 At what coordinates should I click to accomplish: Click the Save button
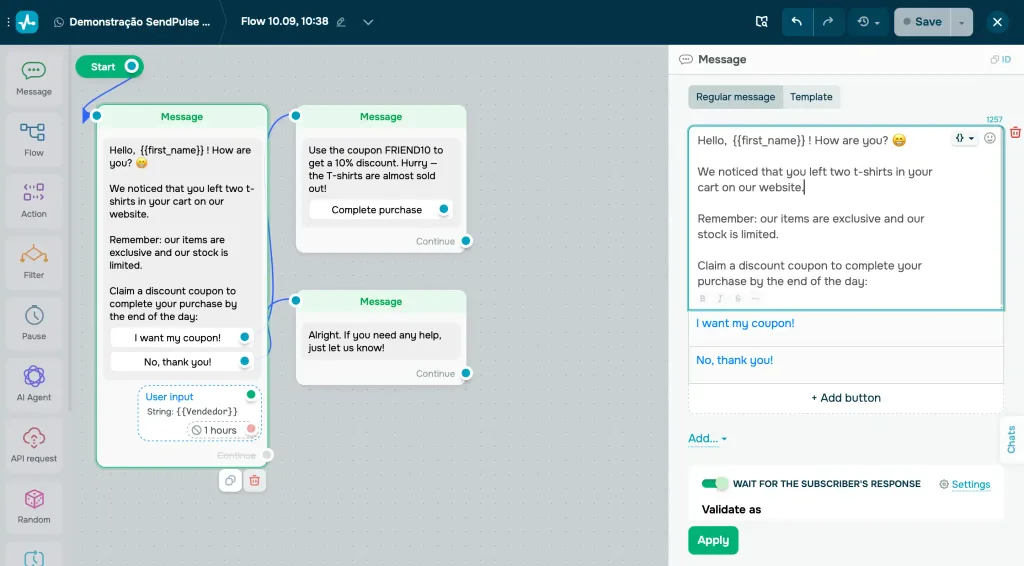(922, 22)
